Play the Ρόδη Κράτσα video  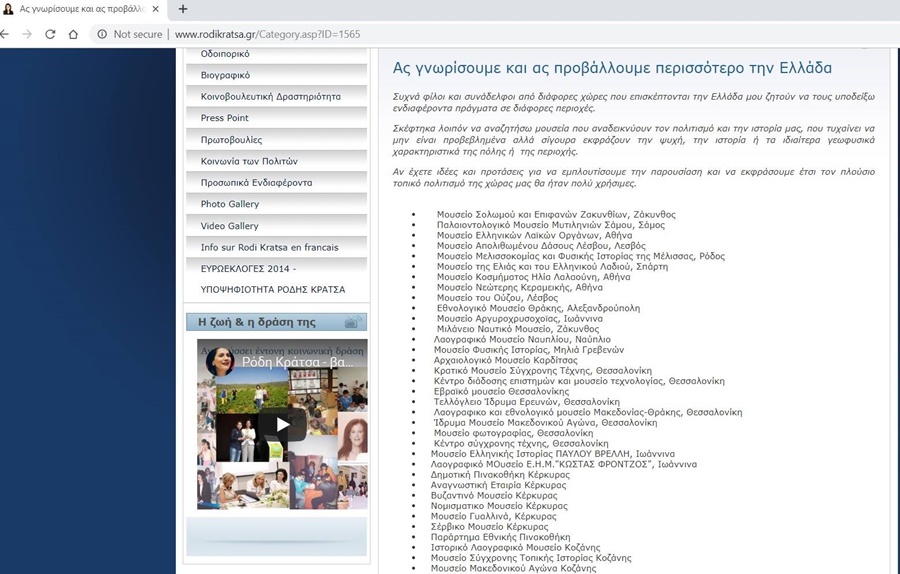[x=282, y=424]
